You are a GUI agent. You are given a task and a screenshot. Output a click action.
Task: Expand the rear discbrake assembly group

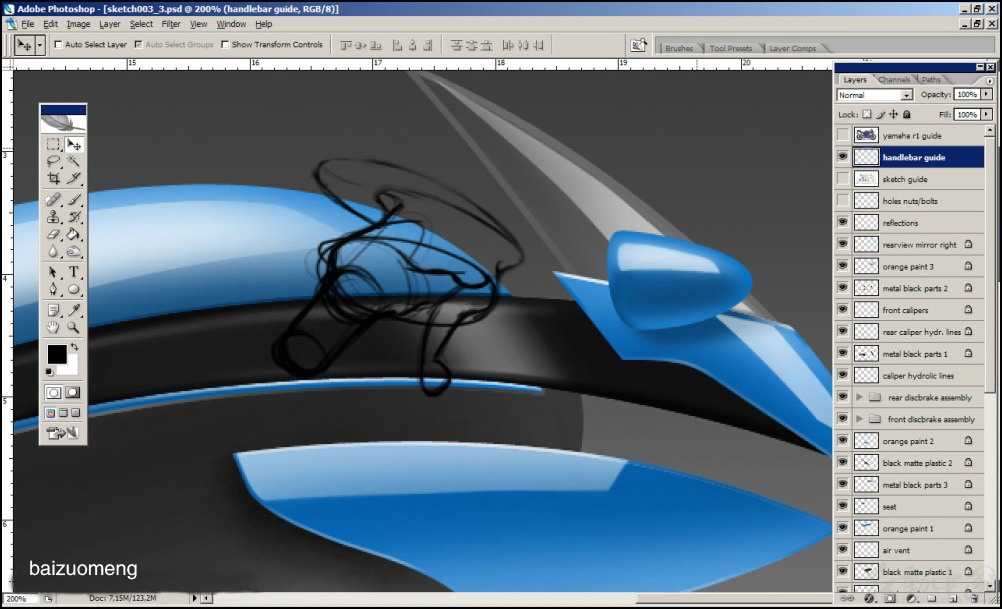click(x=859, y=397)
